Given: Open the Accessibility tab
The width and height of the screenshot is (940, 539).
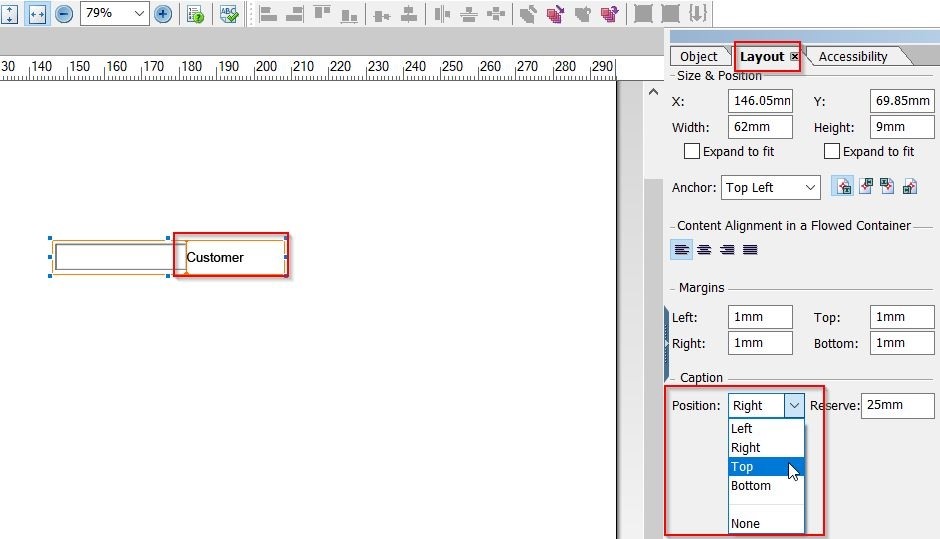Looking at the screenshot, I should [x=852, y=56].
